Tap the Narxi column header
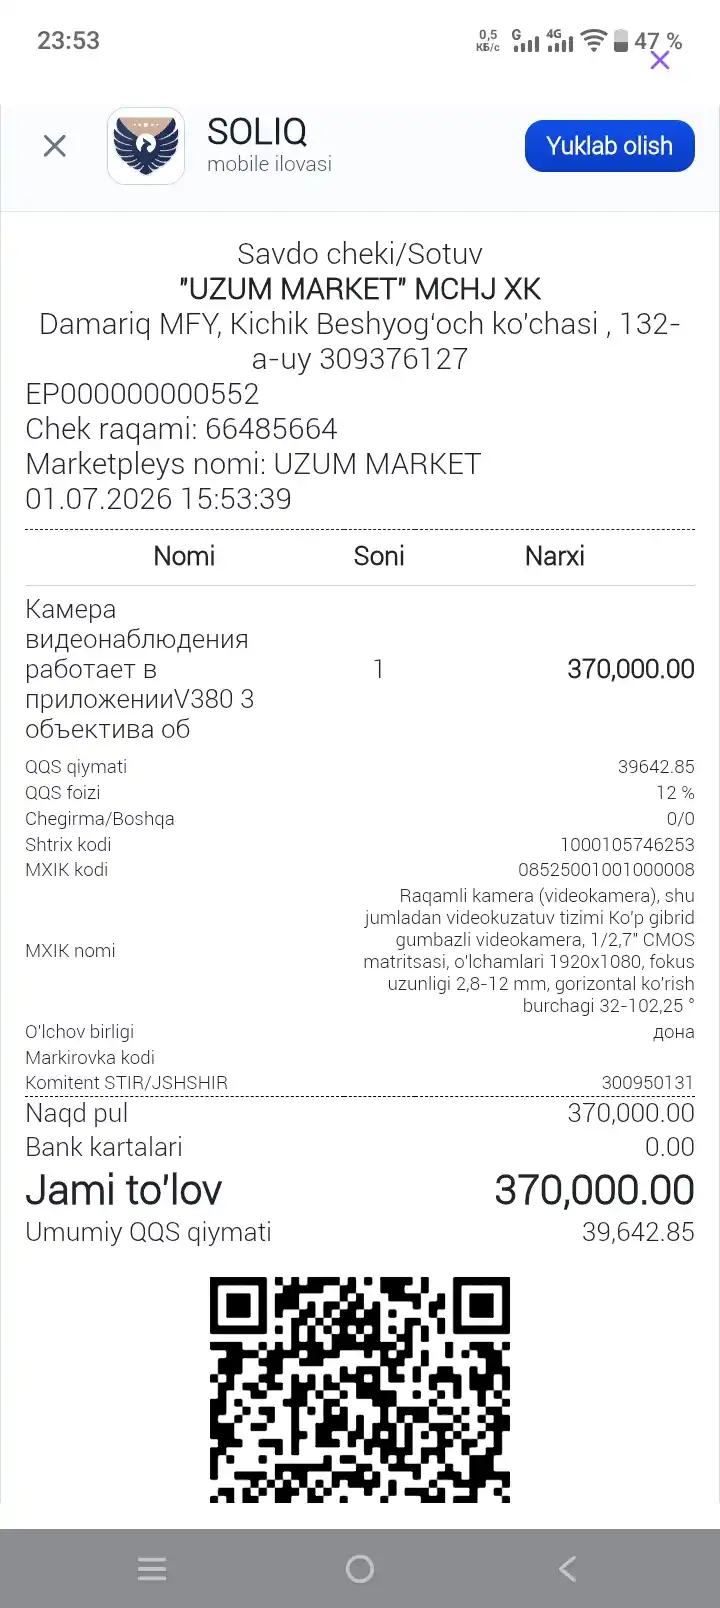The image size is (720, 1608). [555, 556]
